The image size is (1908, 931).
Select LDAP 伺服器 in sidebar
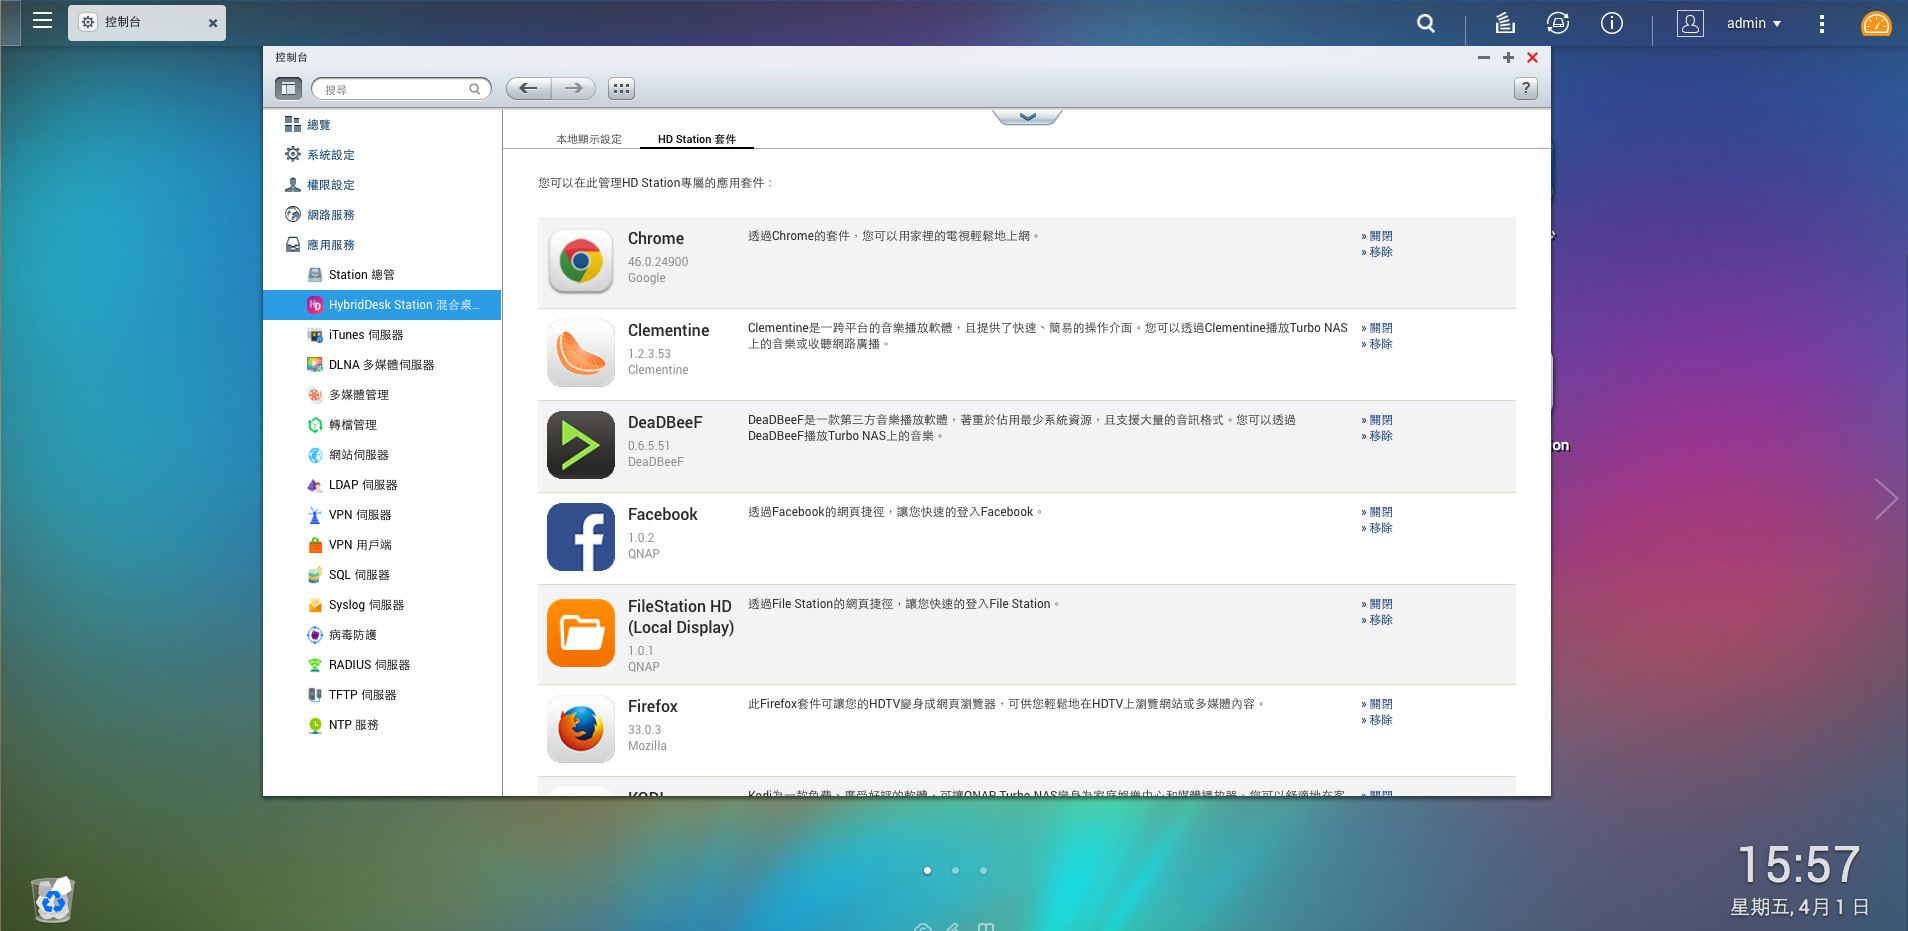[x=382, y=484]
